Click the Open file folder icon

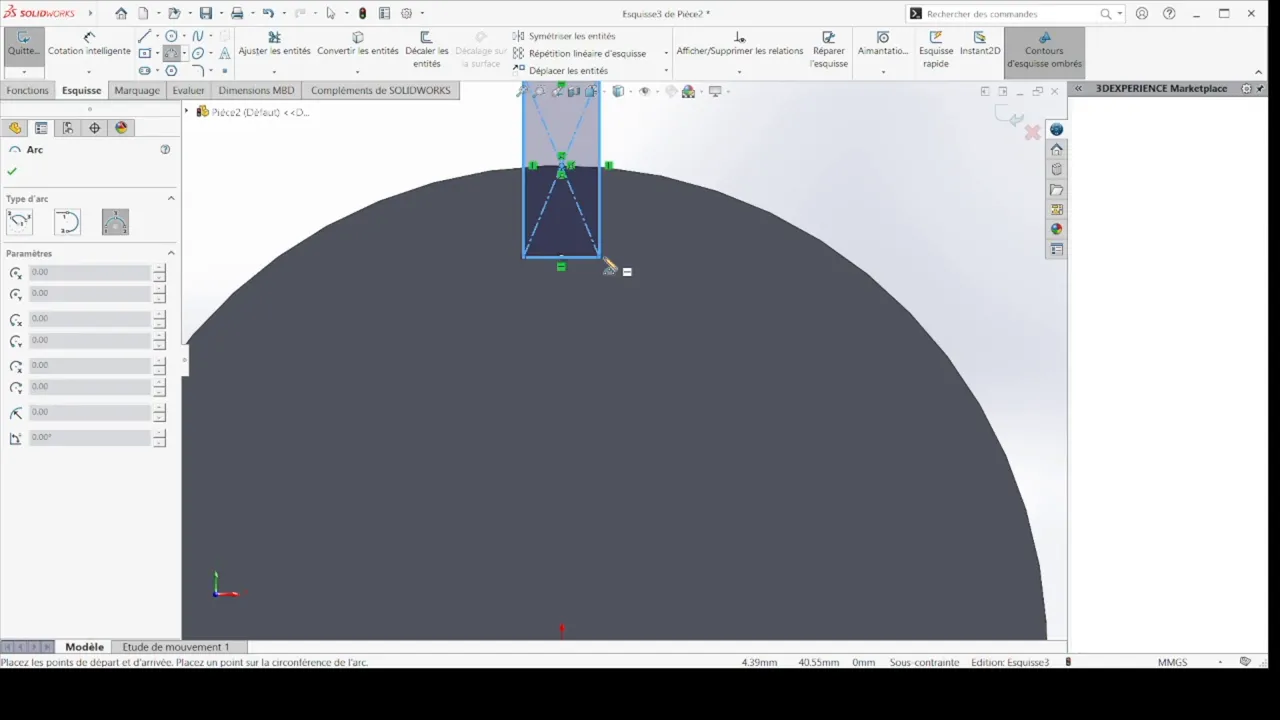coord(174,13)
